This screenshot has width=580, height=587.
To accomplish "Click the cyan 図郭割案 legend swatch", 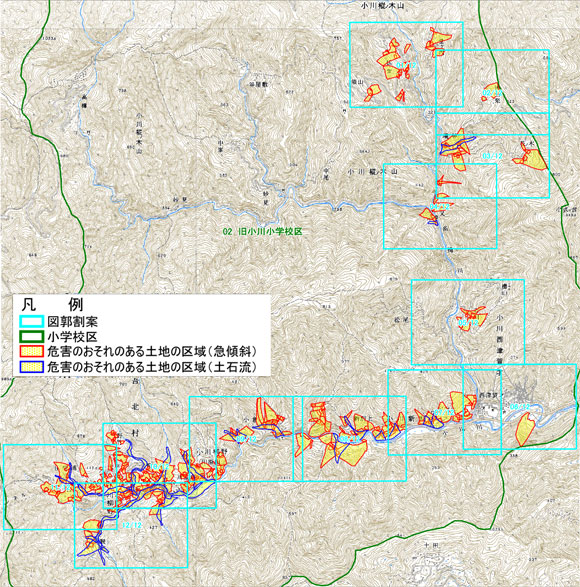I will 32,322.
